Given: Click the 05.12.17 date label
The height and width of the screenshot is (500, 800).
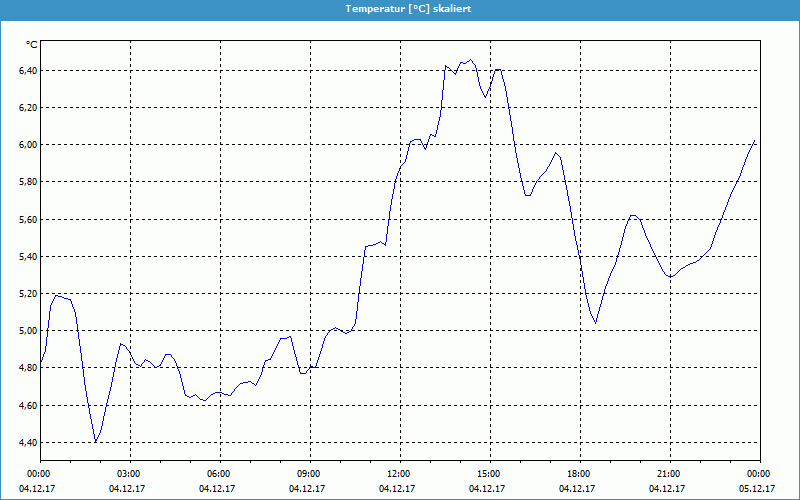Looking at the screenshot, I should pyautogui.click(x=758, y=489).
